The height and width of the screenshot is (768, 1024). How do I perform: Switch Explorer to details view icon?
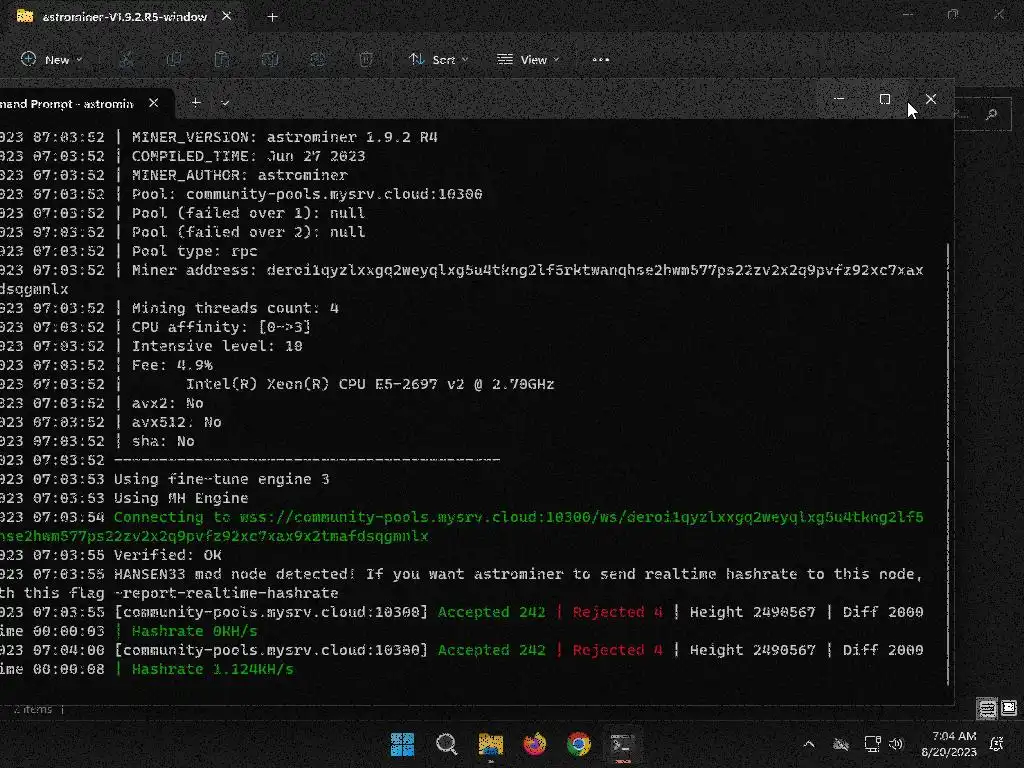pos(987,708)
